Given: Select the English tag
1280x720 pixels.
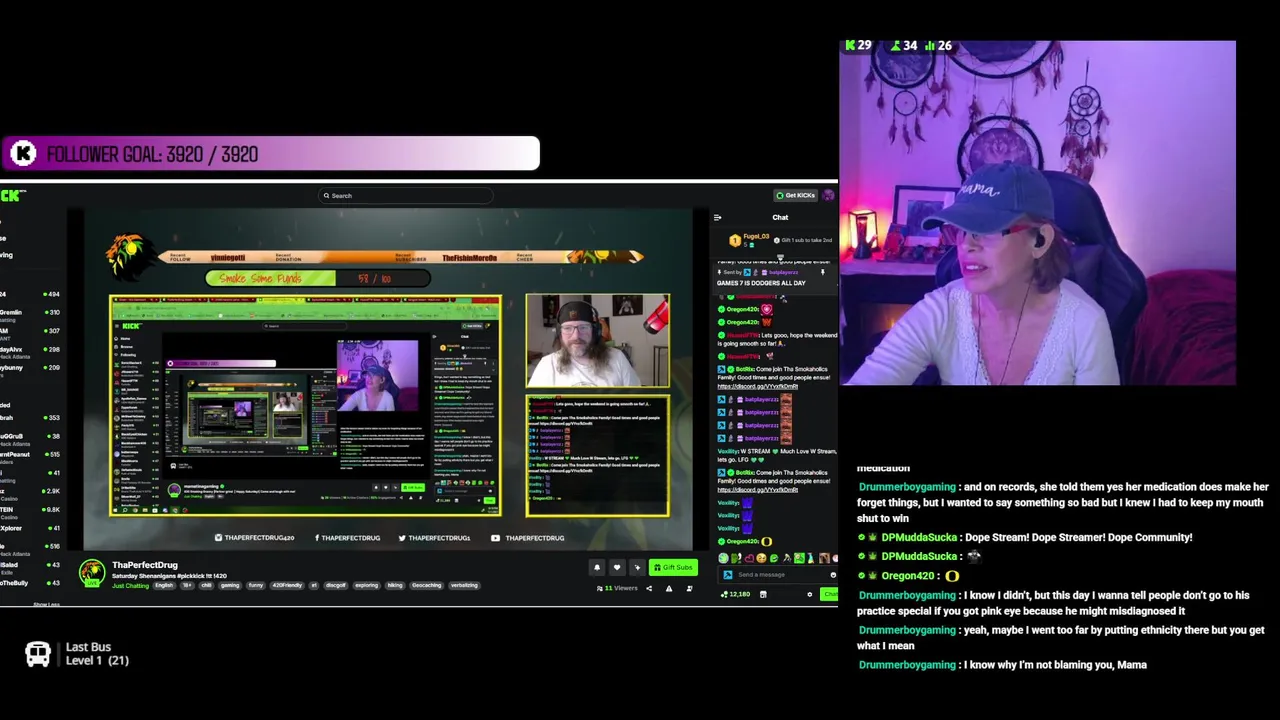Looking at the screenshot, I should 164,585.
